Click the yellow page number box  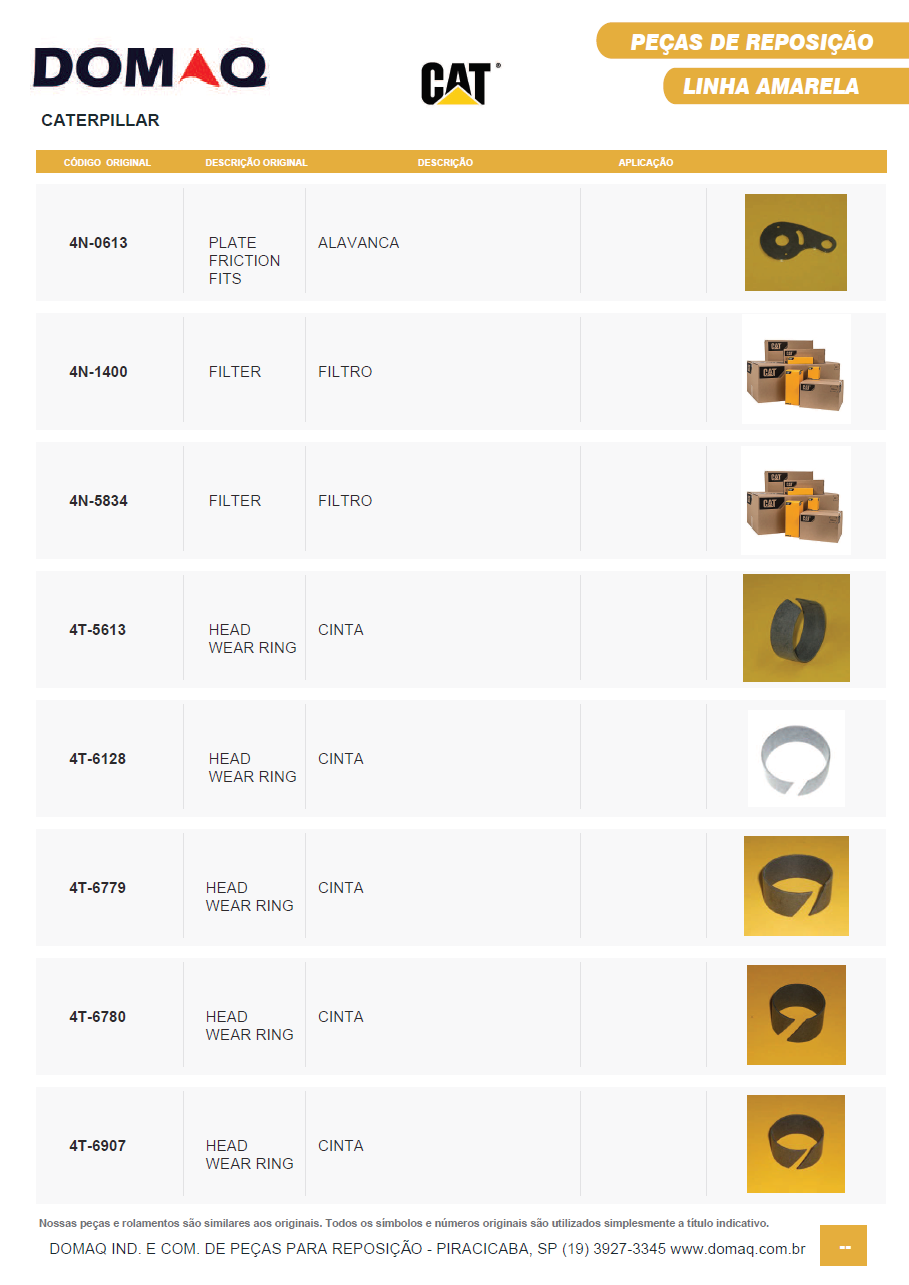[843, 1246]
